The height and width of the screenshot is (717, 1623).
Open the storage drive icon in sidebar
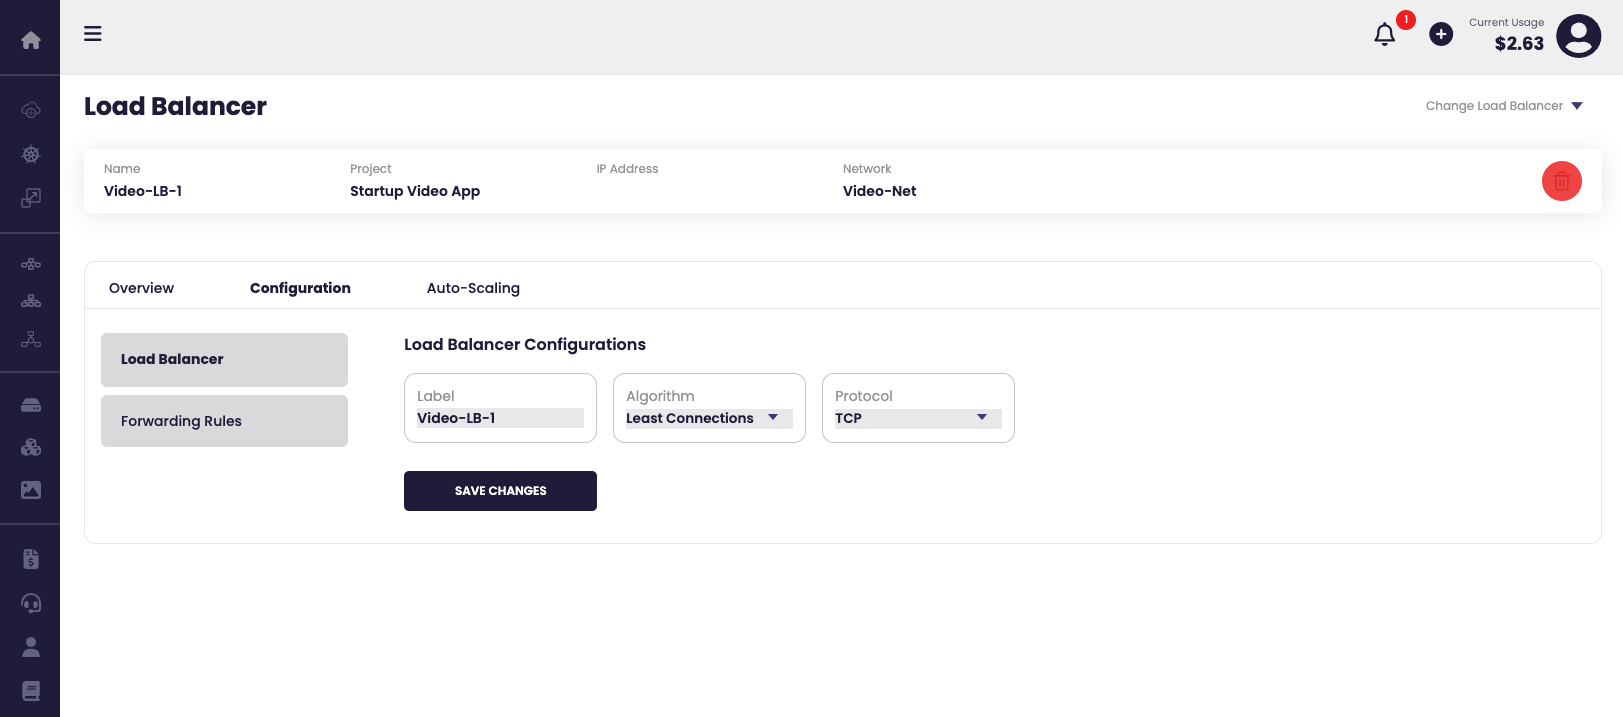tap(31, 406)
